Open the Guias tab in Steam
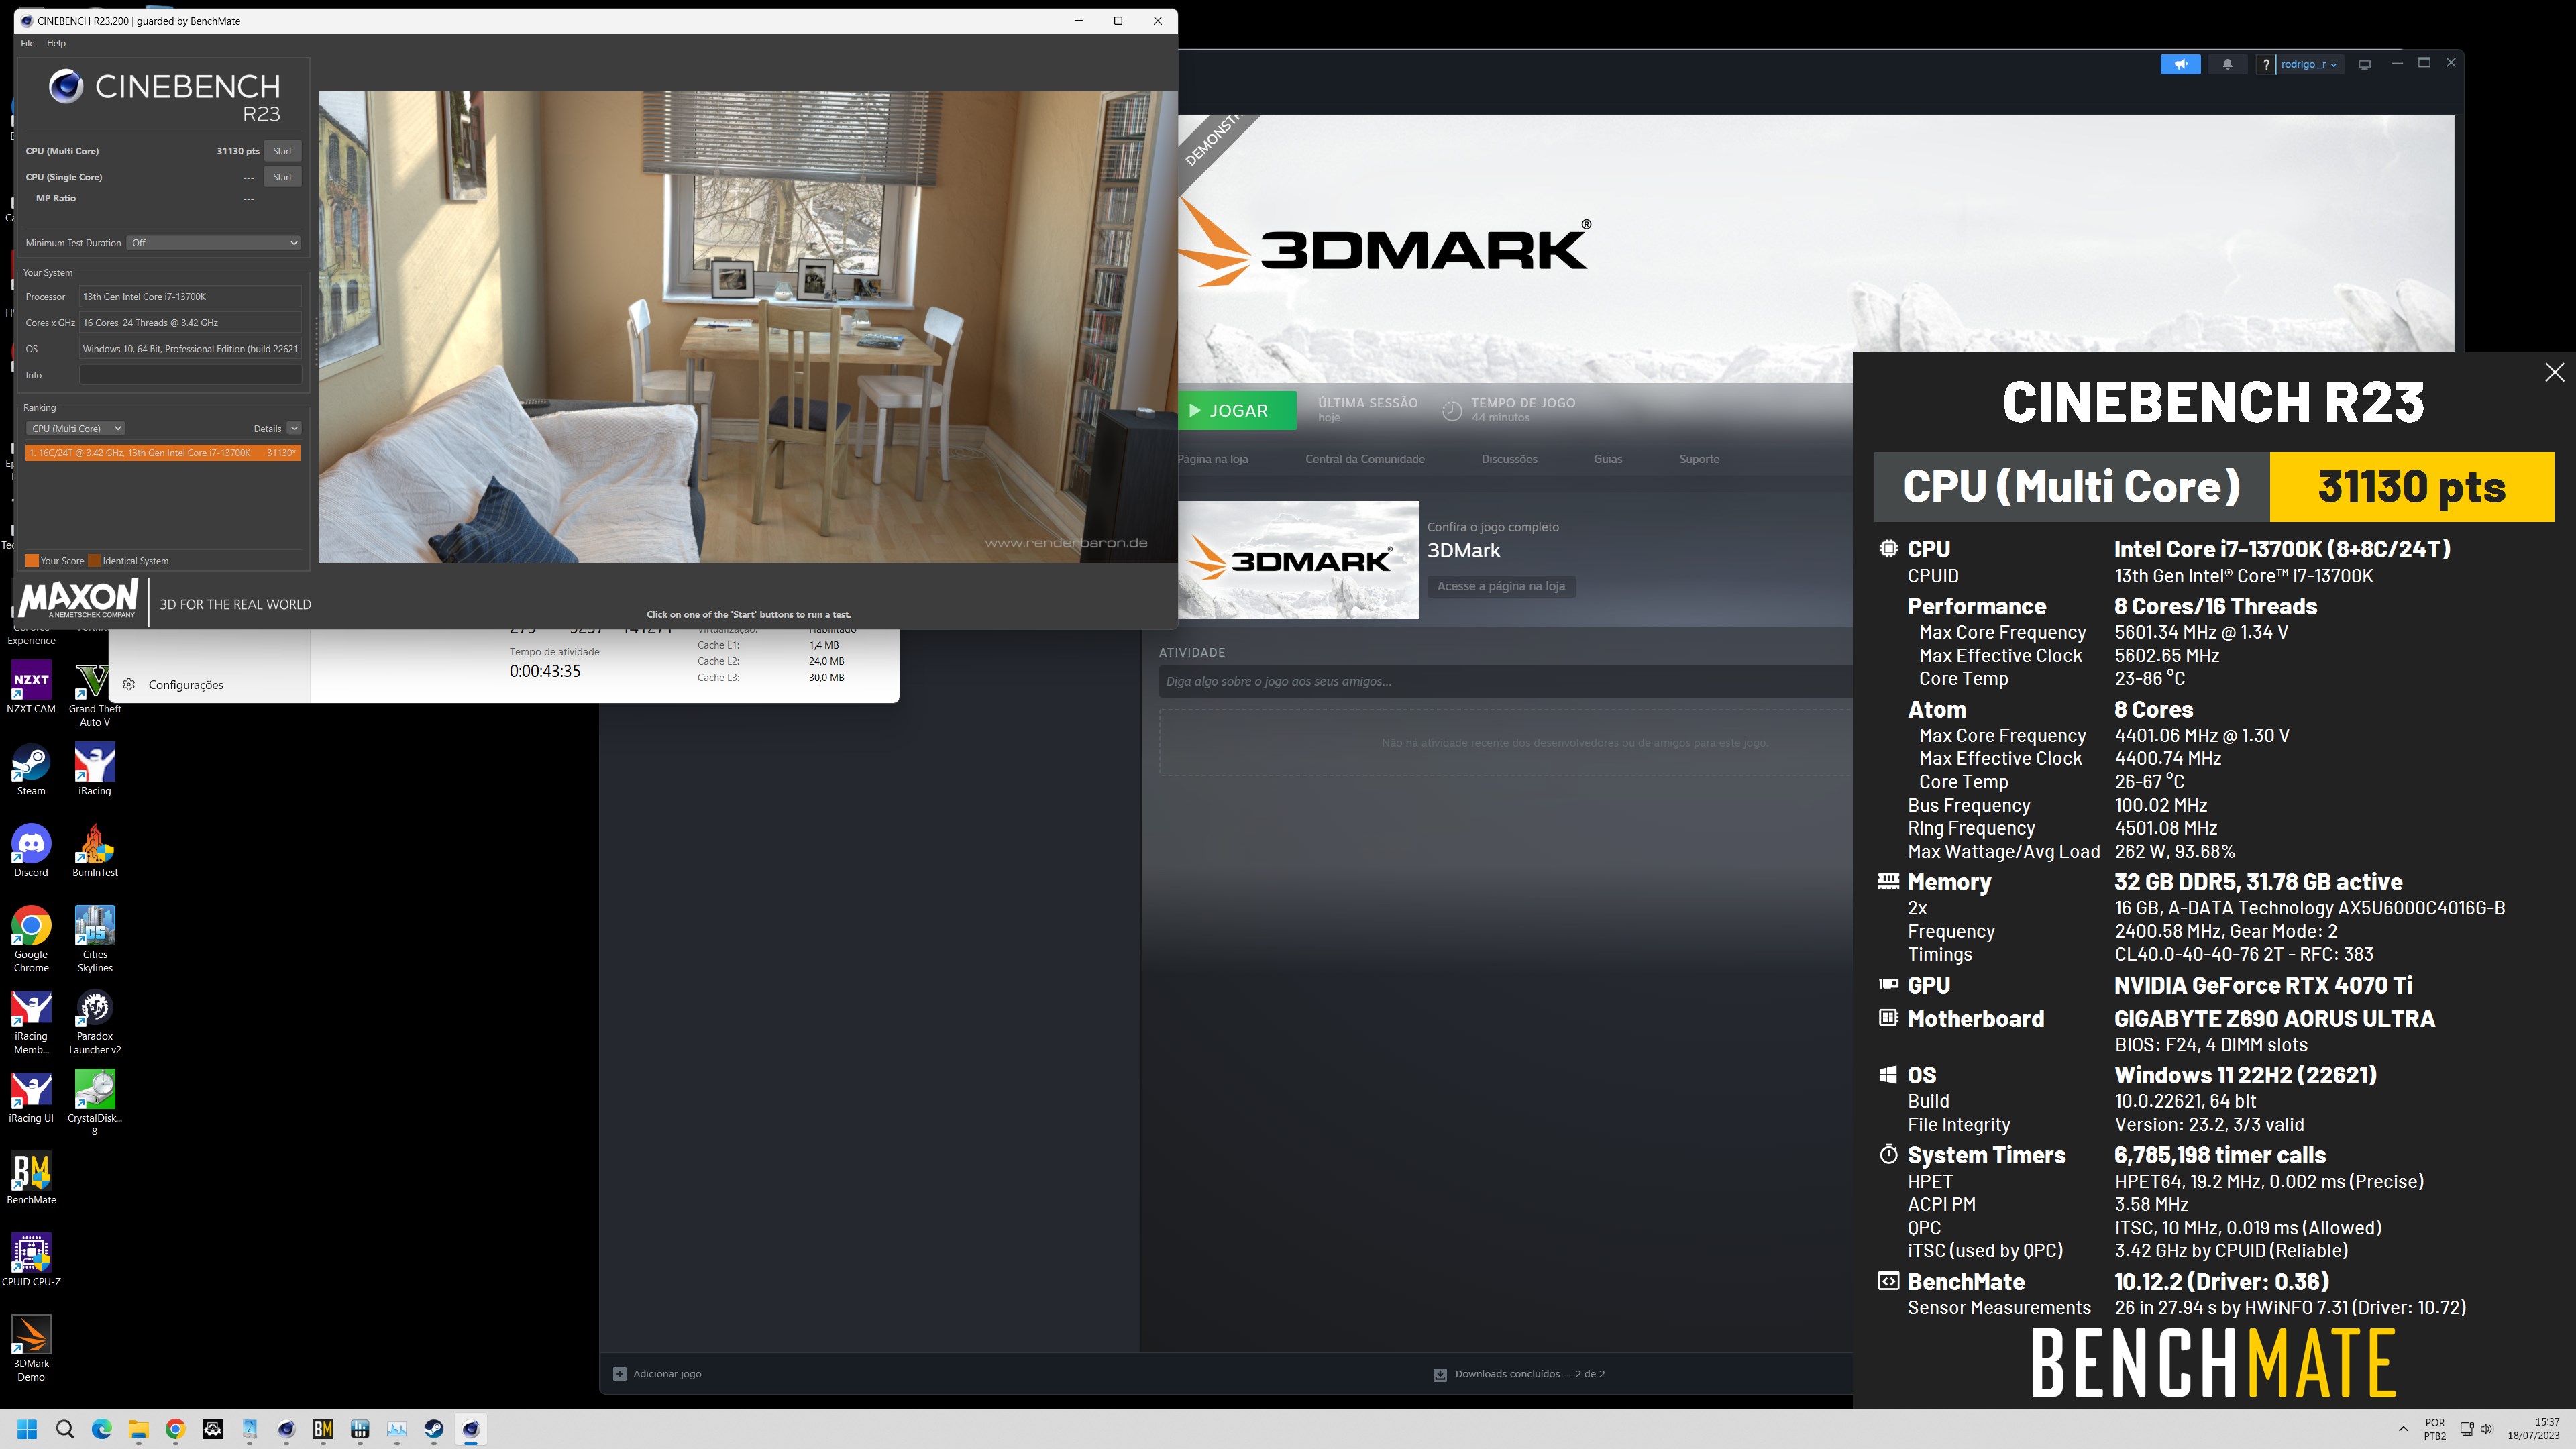Image resolution: width=2576 pixels, height=1449 pixels. pyautogui.click(x=1607, y=459)
